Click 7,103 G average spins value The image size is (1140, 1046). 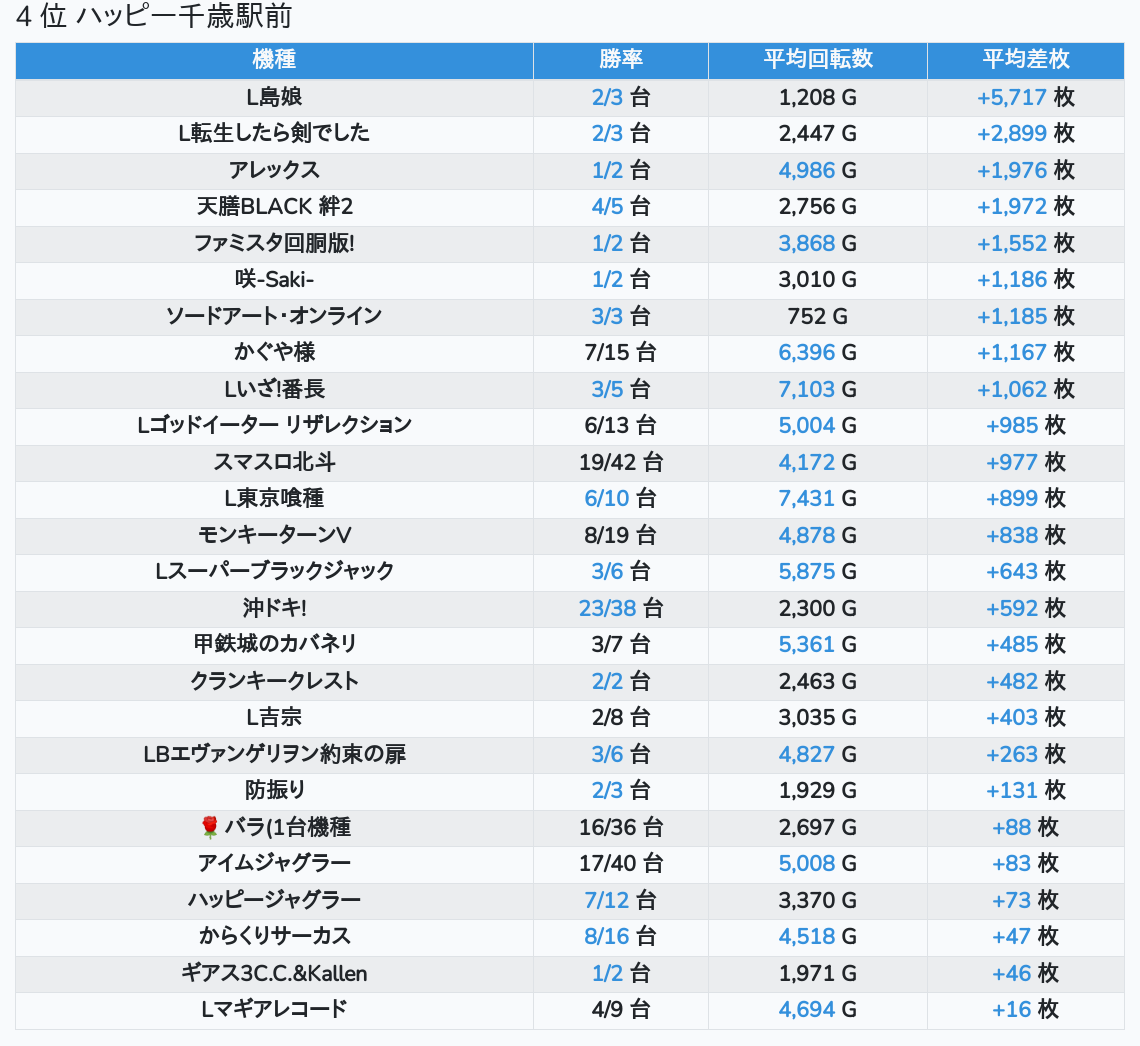(818, 390)
